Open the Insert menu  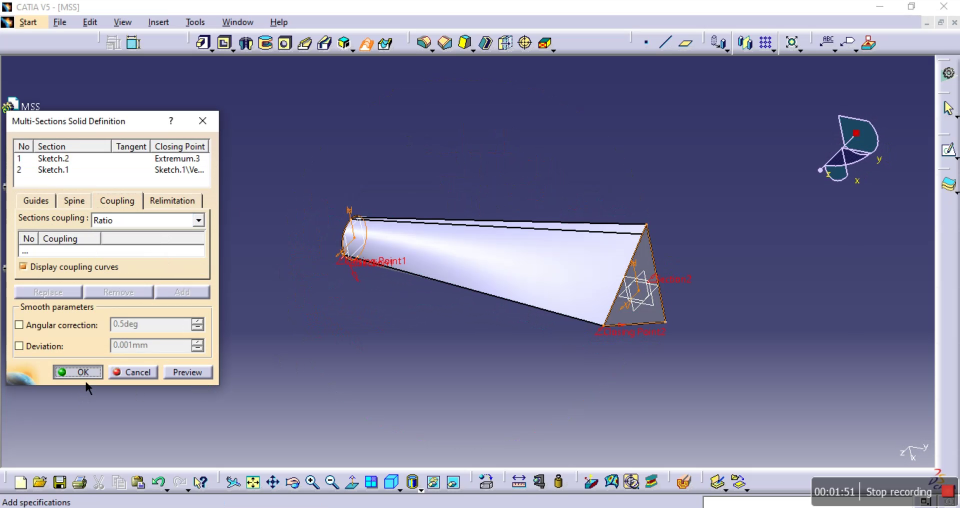tap(158, 22)
